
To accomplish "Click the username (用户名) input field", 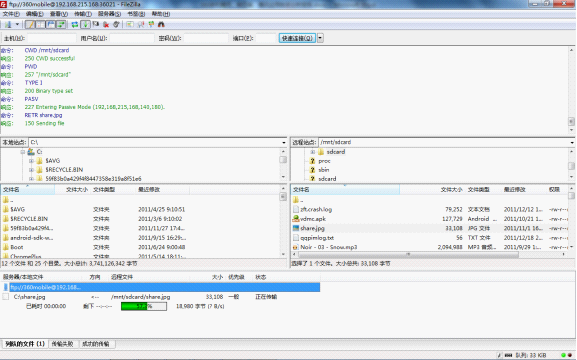I will click(132, 38).
